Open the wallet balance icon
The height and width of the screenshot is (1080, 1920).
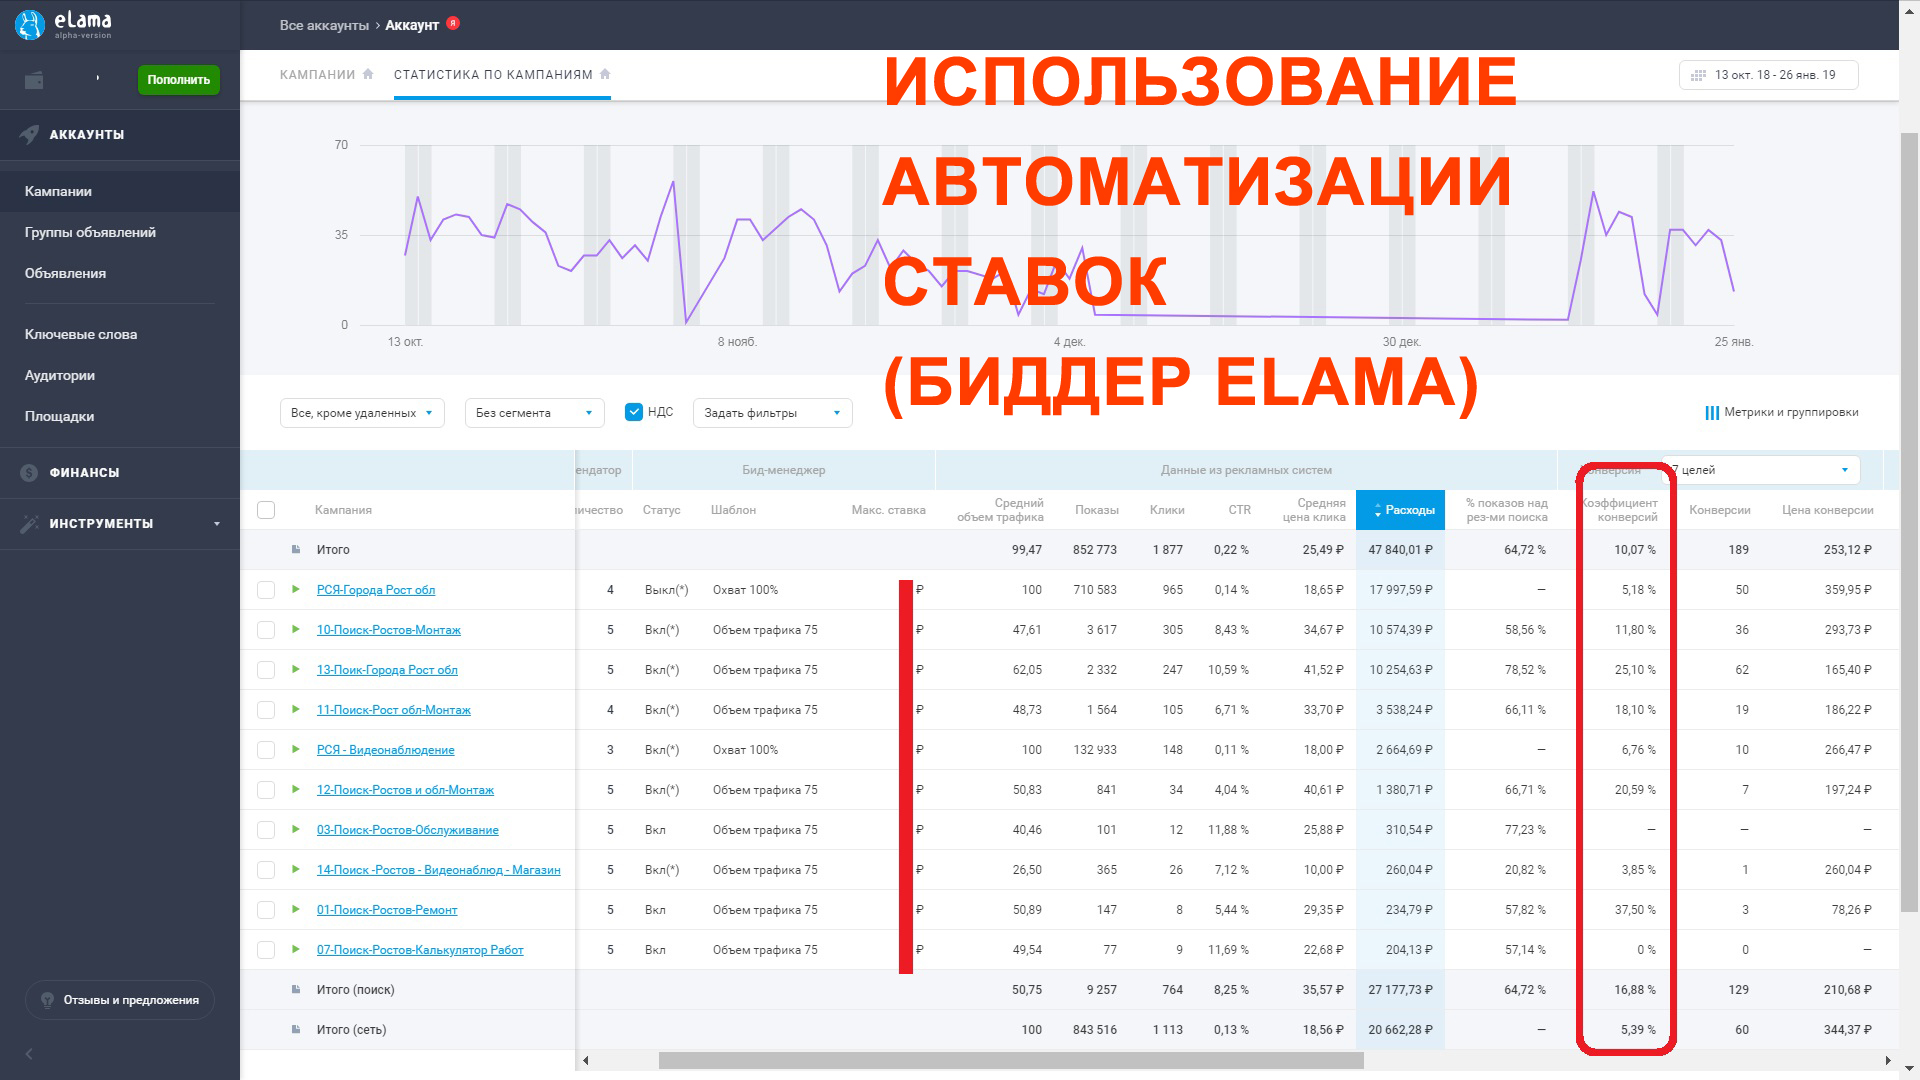point(34,80)
